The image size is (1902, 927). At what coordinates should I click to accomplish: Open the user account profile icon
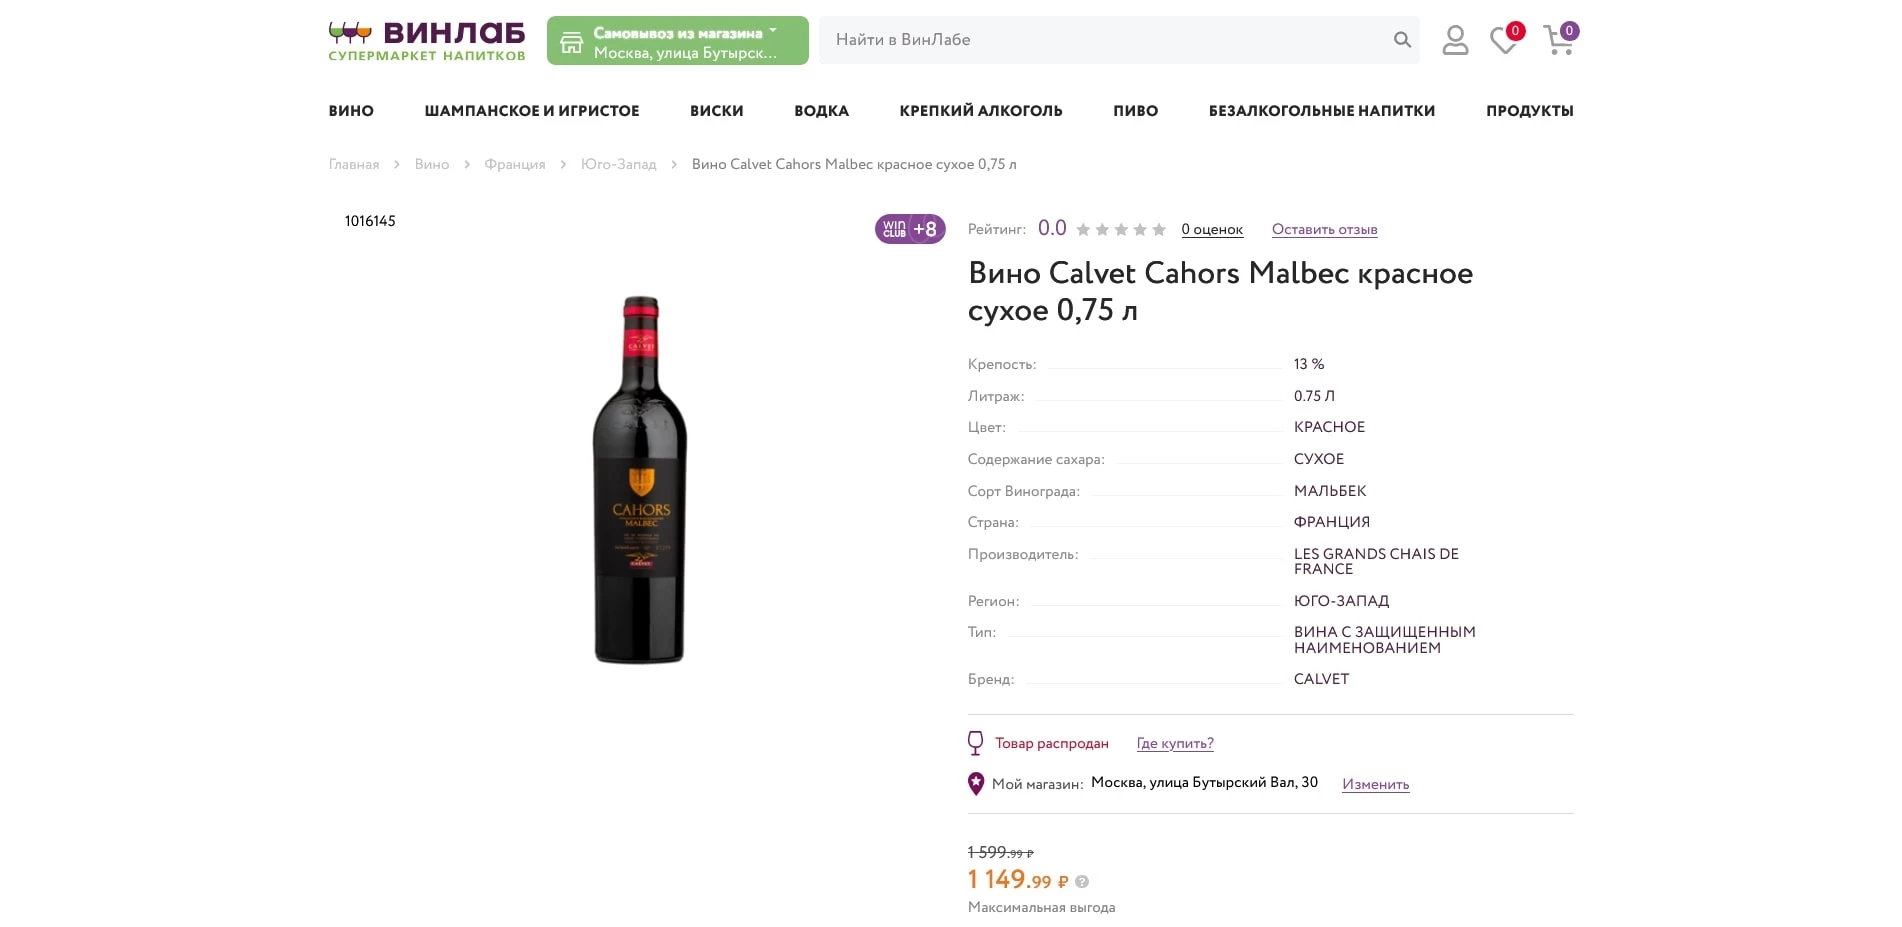(x=1455, y=40)
